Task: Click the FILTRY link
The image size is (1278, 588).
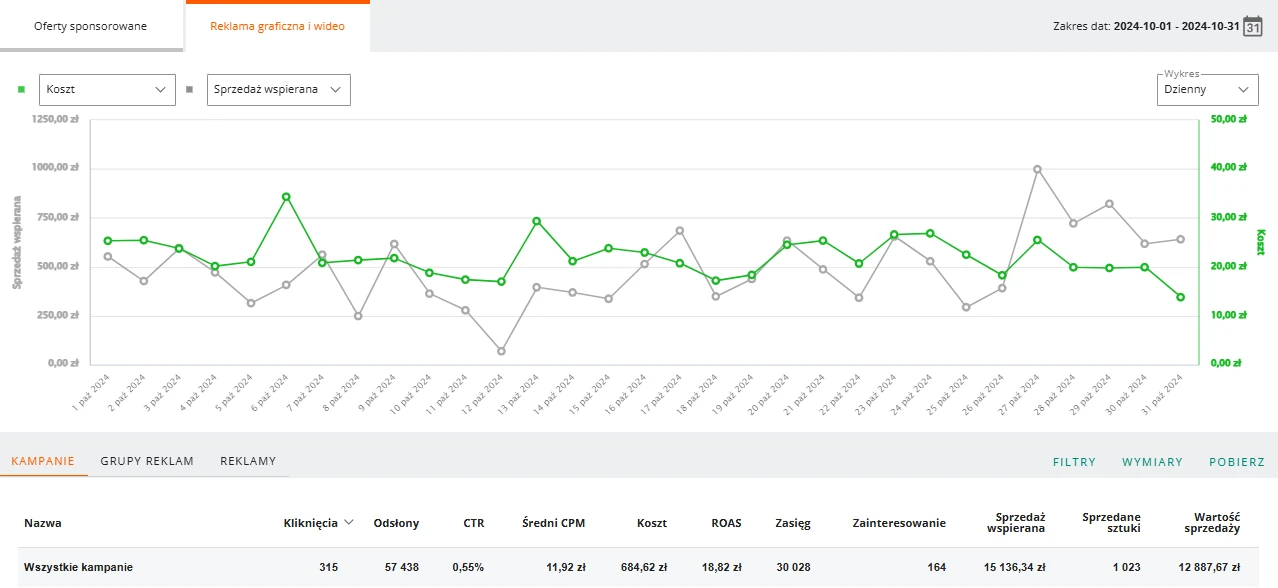Action: pyautogui.click(x=1074, y=462)
